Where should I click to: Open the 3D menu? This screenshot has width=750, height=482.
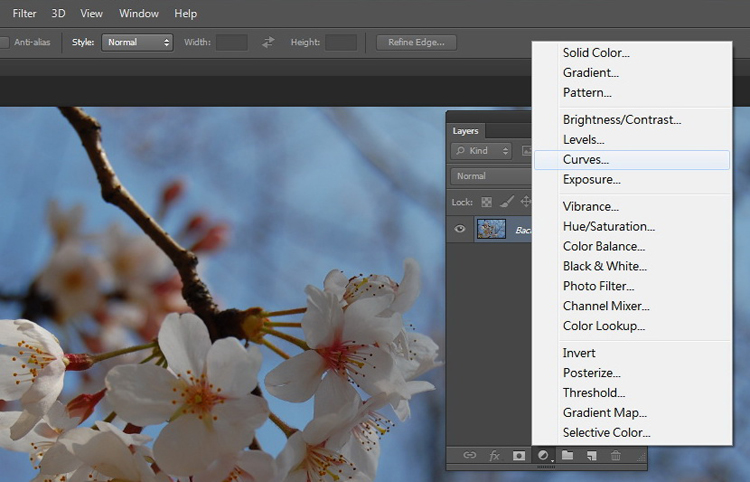point(58,13)
